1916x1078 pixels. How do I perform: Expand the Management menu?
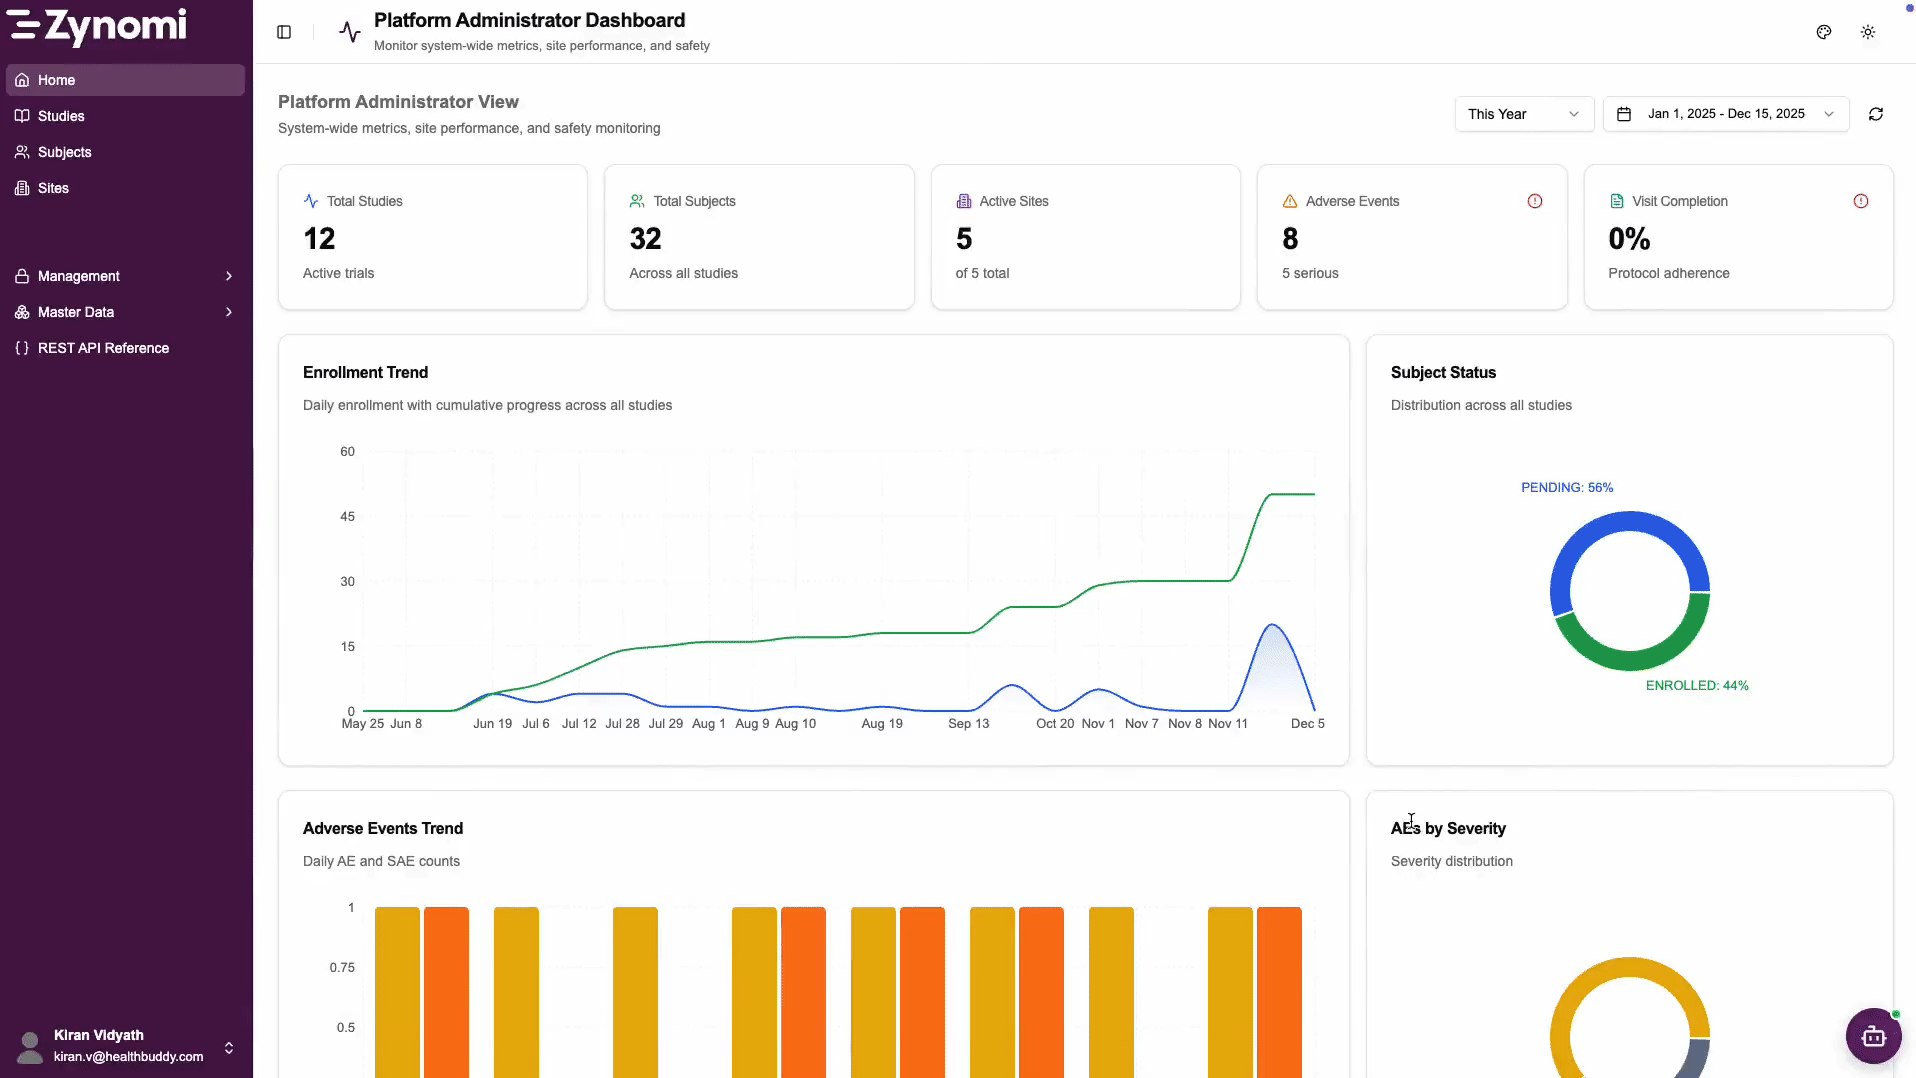pyautogui.click(x=125, y=276)
